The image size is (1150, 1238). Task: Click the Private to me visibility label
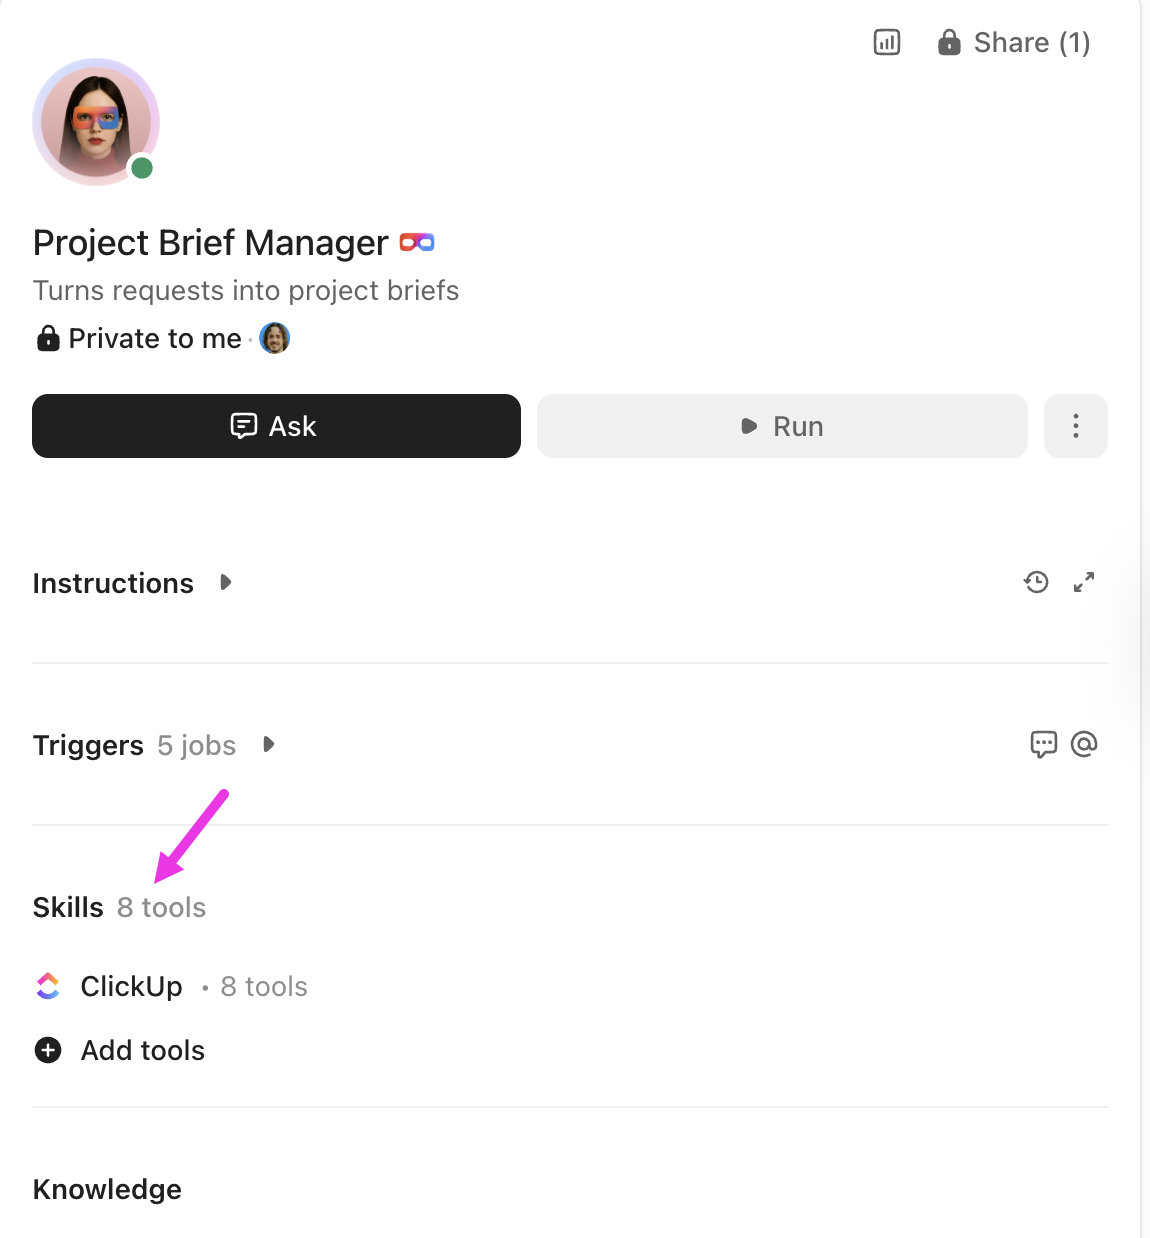[x=153, y=338]
